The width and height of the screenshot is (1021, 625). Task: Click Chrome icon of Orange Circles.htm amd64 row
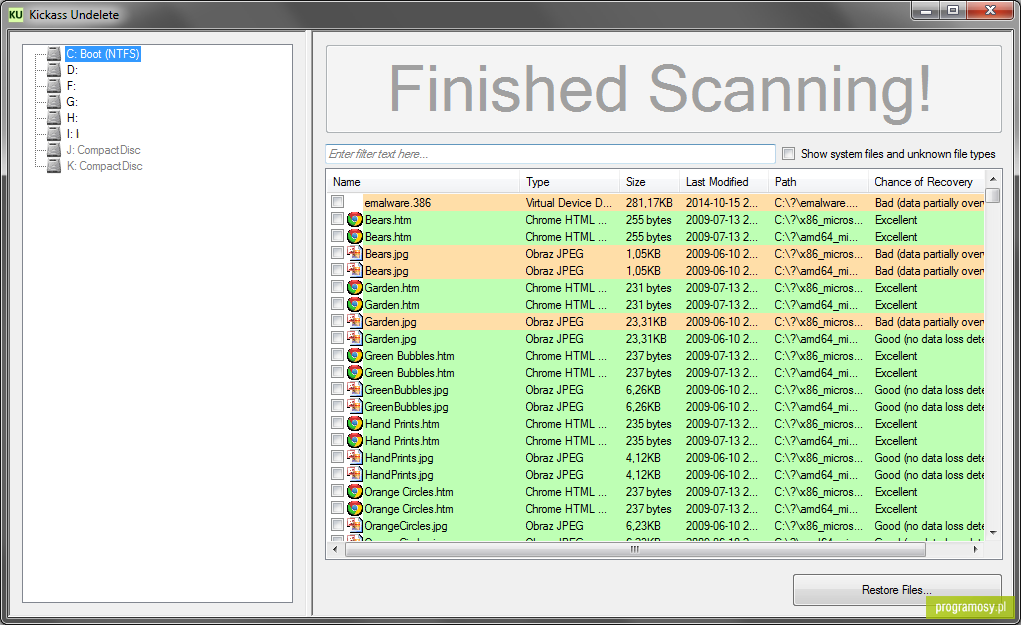(x=355, y=508)
